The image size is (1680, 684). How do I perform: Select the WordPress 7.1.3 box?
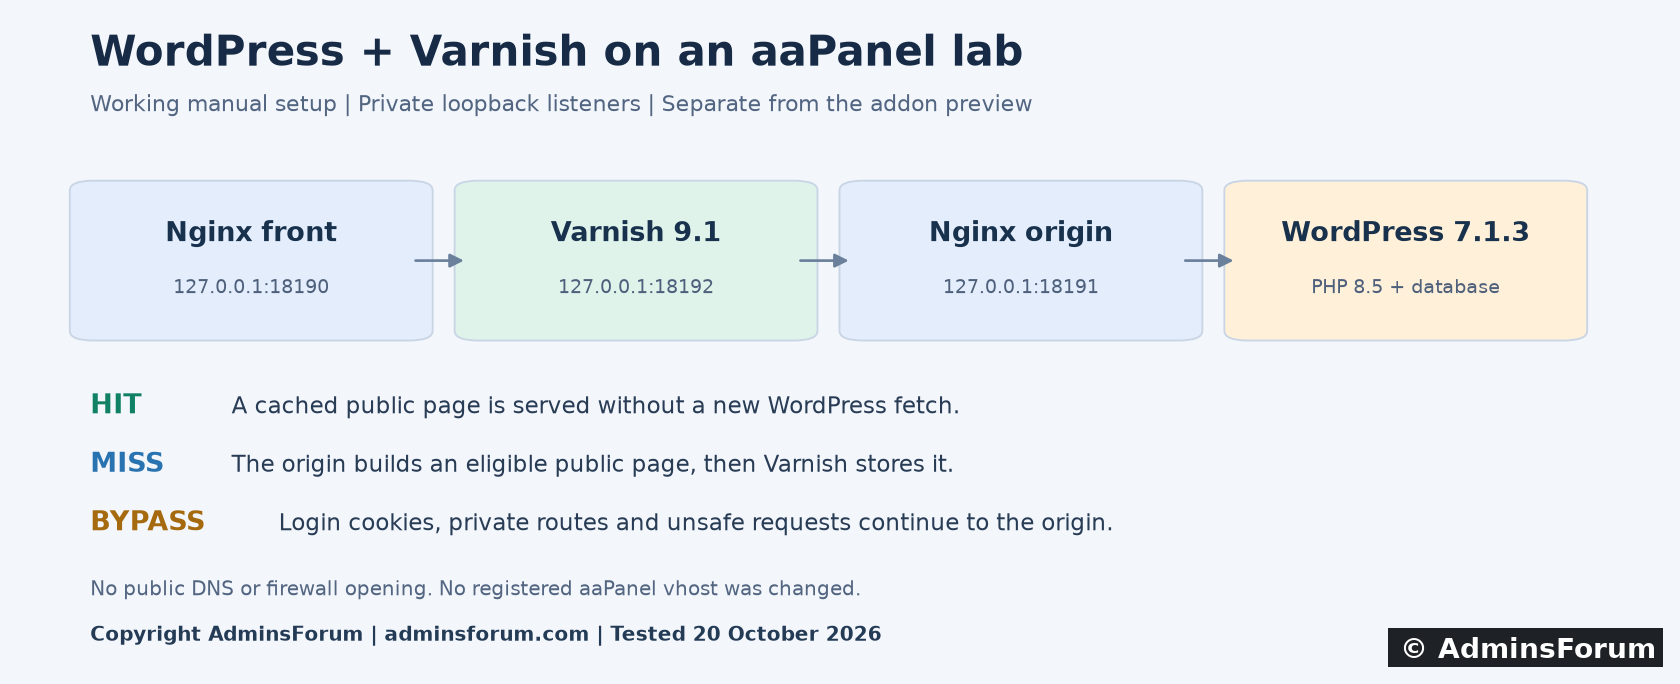[1406, 261]
